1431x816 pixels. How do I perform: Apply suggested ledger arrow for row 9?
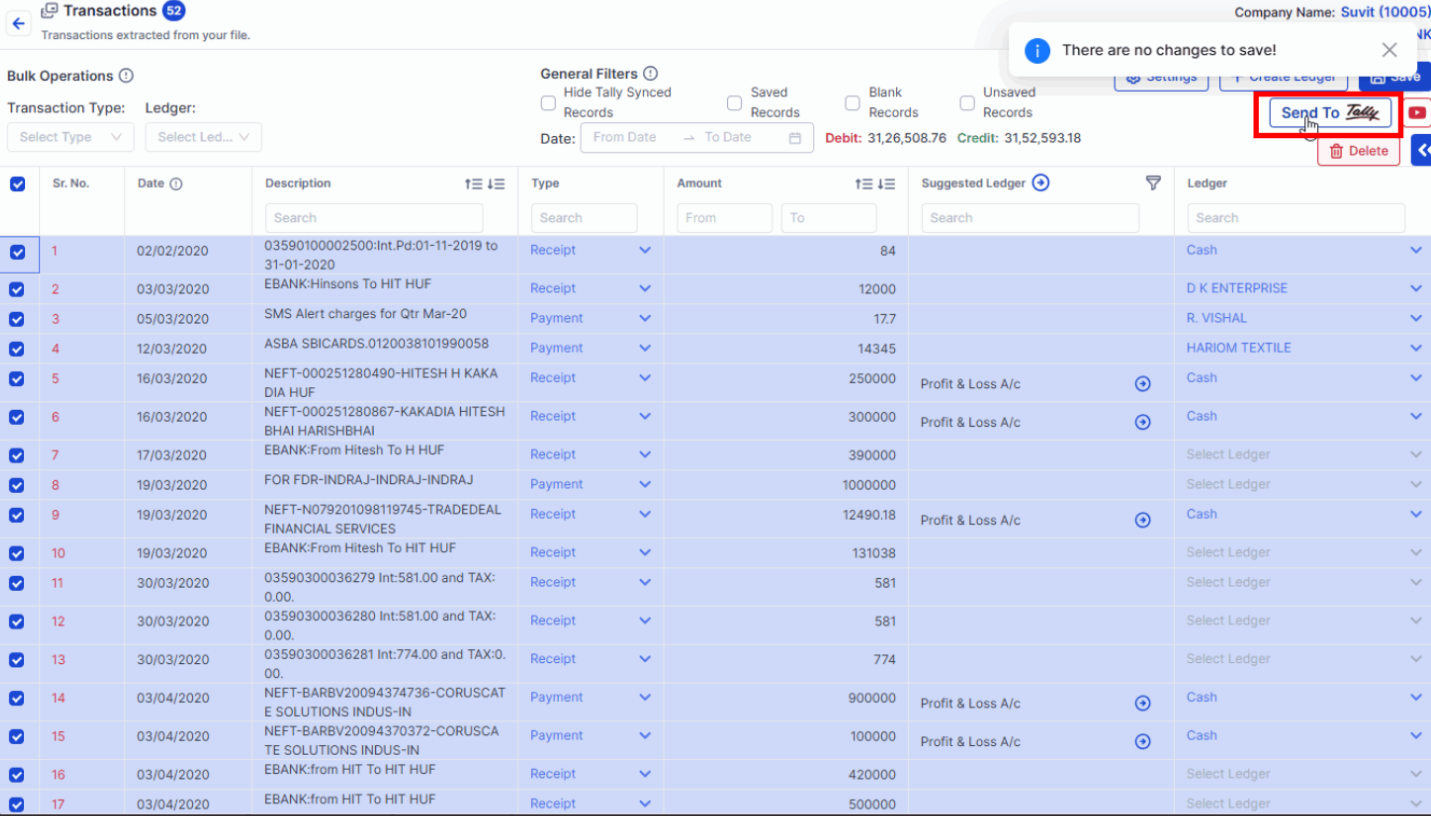[1143, 520]
